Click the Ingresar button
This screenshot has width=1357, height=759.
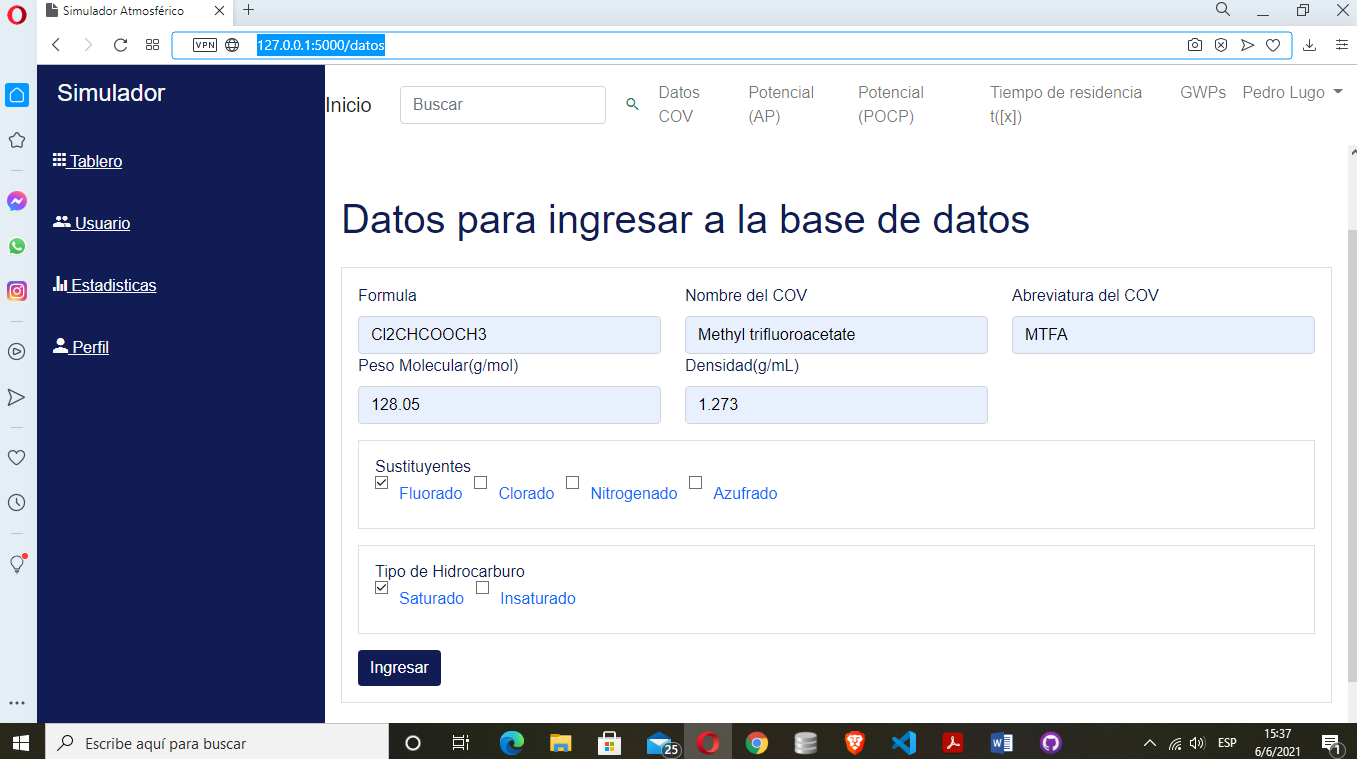coord(399,668)
